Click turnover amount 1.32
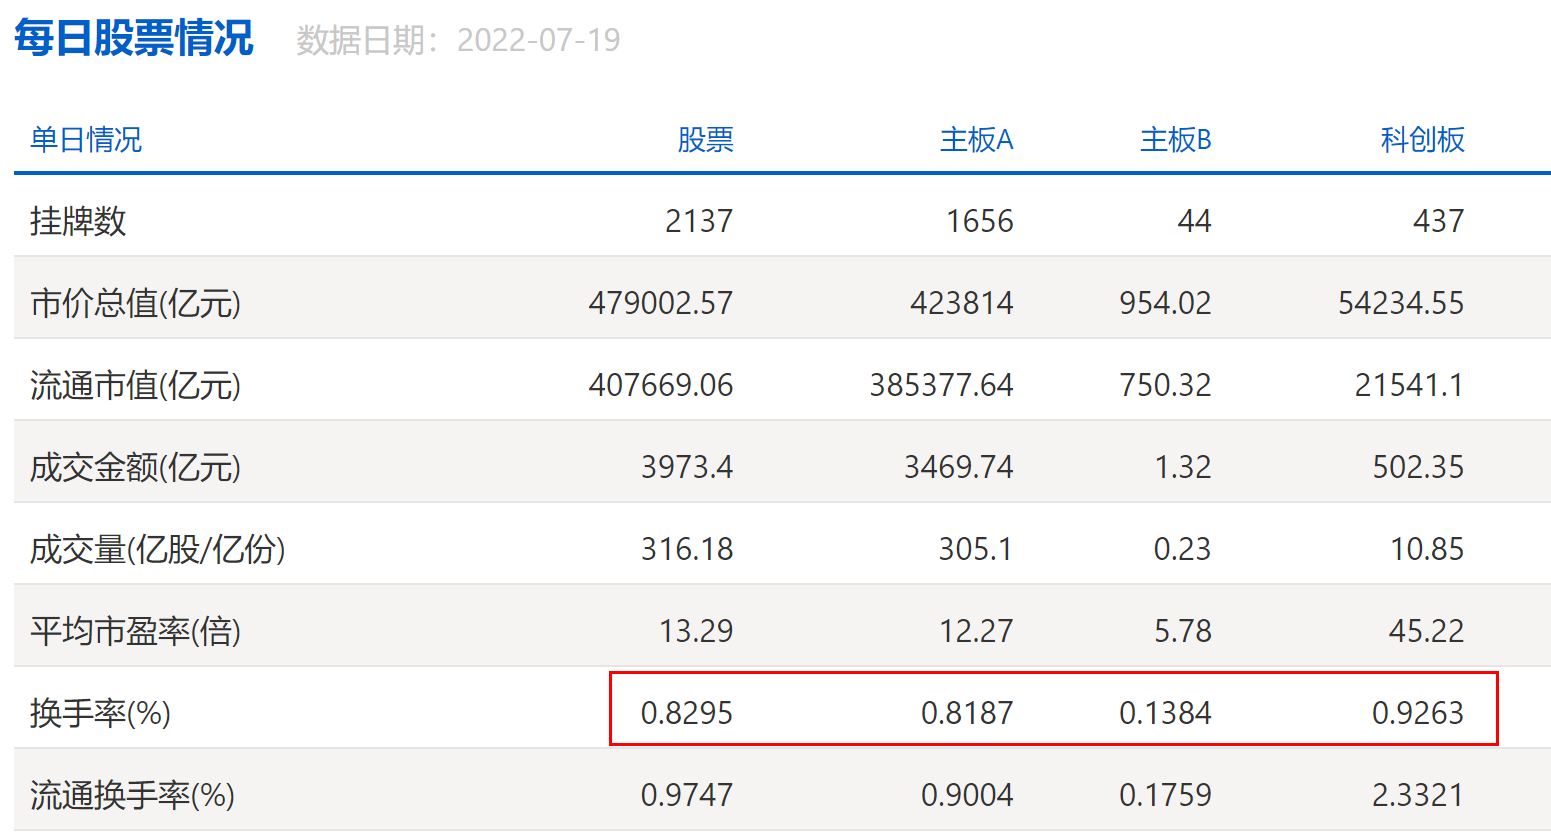Image resolution: width=1551 pixels, height=838 pixels. pos(1183,467)
